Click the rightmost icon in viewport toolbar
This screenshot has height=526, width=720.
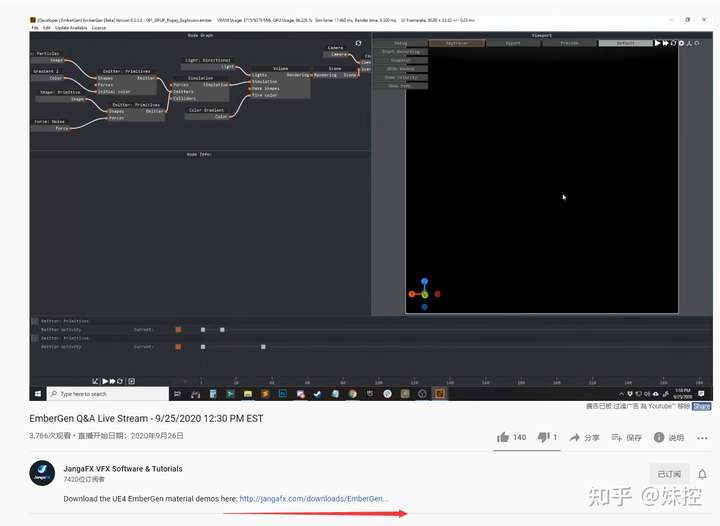point(697,43)
